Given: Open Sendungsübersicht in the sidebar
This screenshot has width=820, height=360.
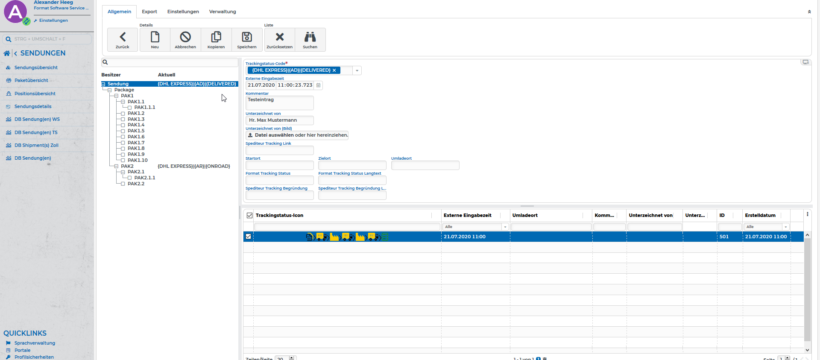Looking at the screenshot, I should [36, 68].
